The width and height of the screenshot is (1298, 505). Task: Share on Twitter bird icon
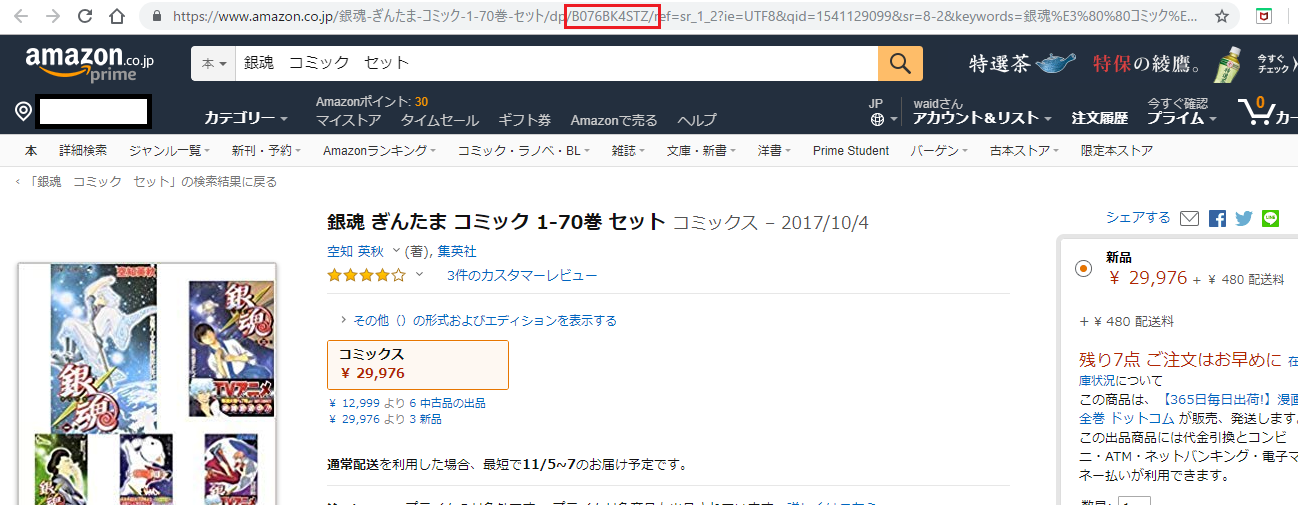point(1243,218)
